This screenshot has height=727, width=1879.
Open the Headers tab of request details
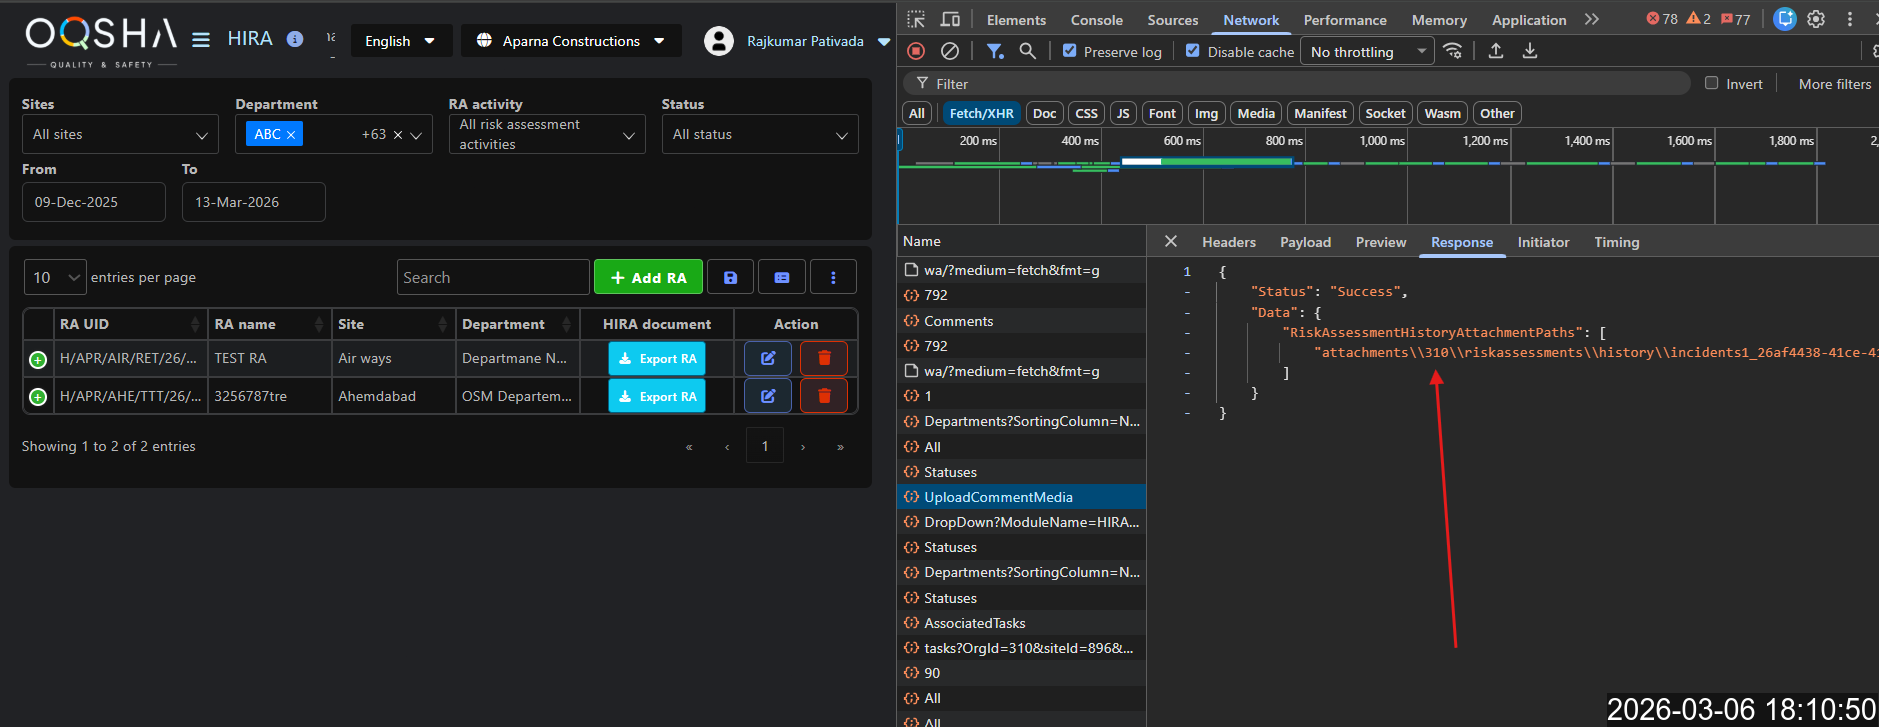[x=1228, y=242]
